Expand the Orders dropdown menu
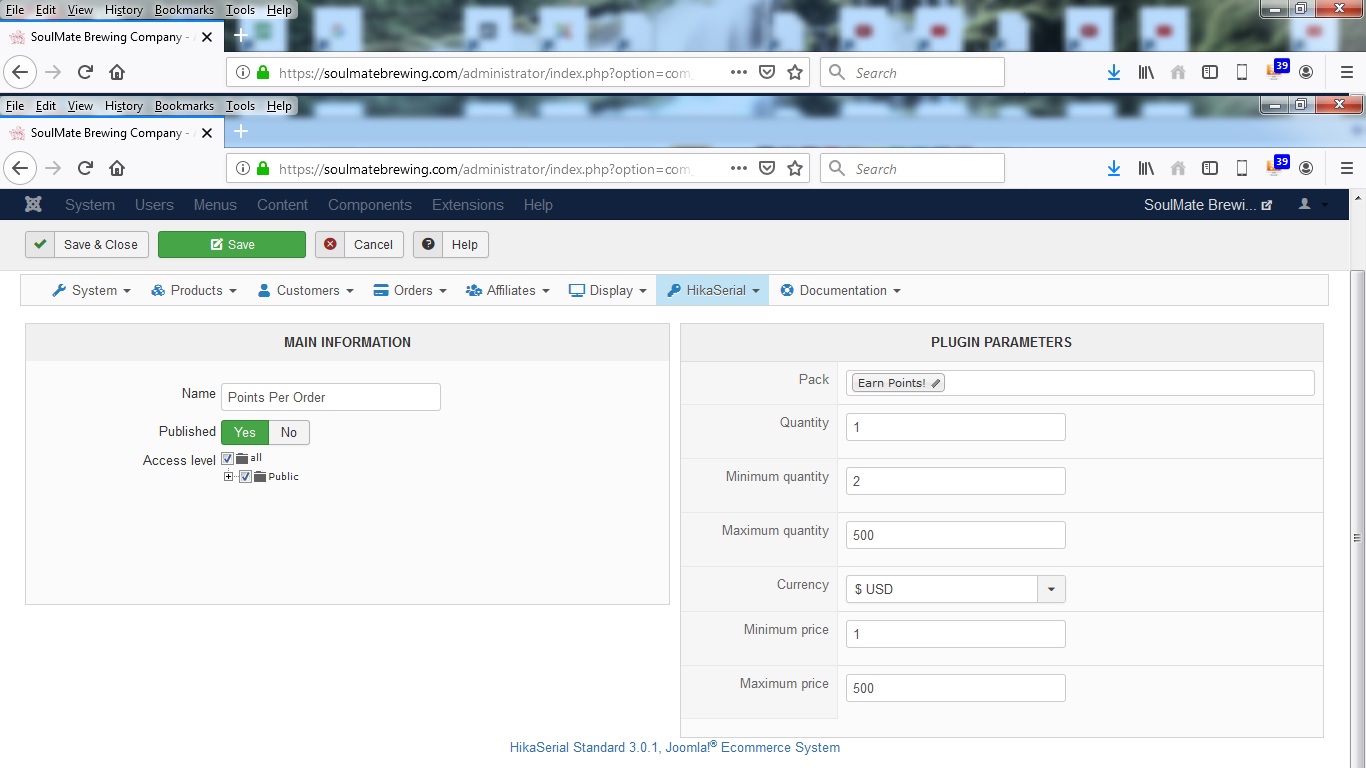 (x=411, y=290)
